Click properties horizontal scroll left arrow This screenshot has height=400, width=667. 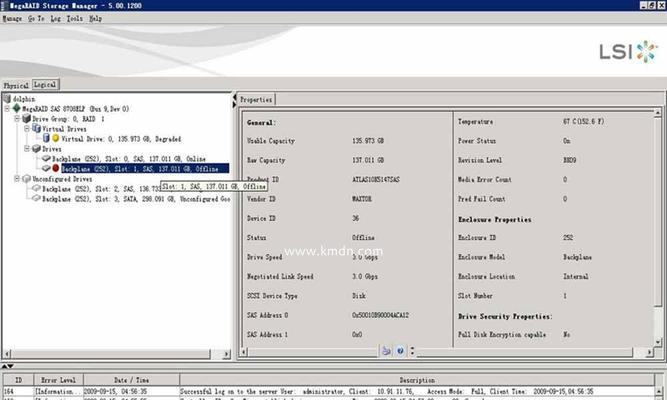(x=244, y=352)
